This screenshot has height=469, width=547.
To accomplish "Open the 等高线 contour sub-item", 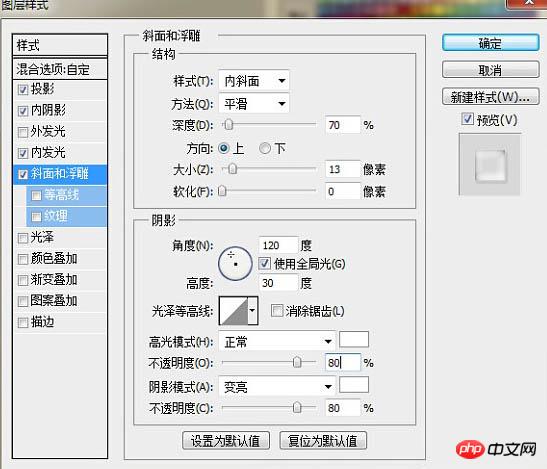I will pyautogui.click(x=66, y=195).
